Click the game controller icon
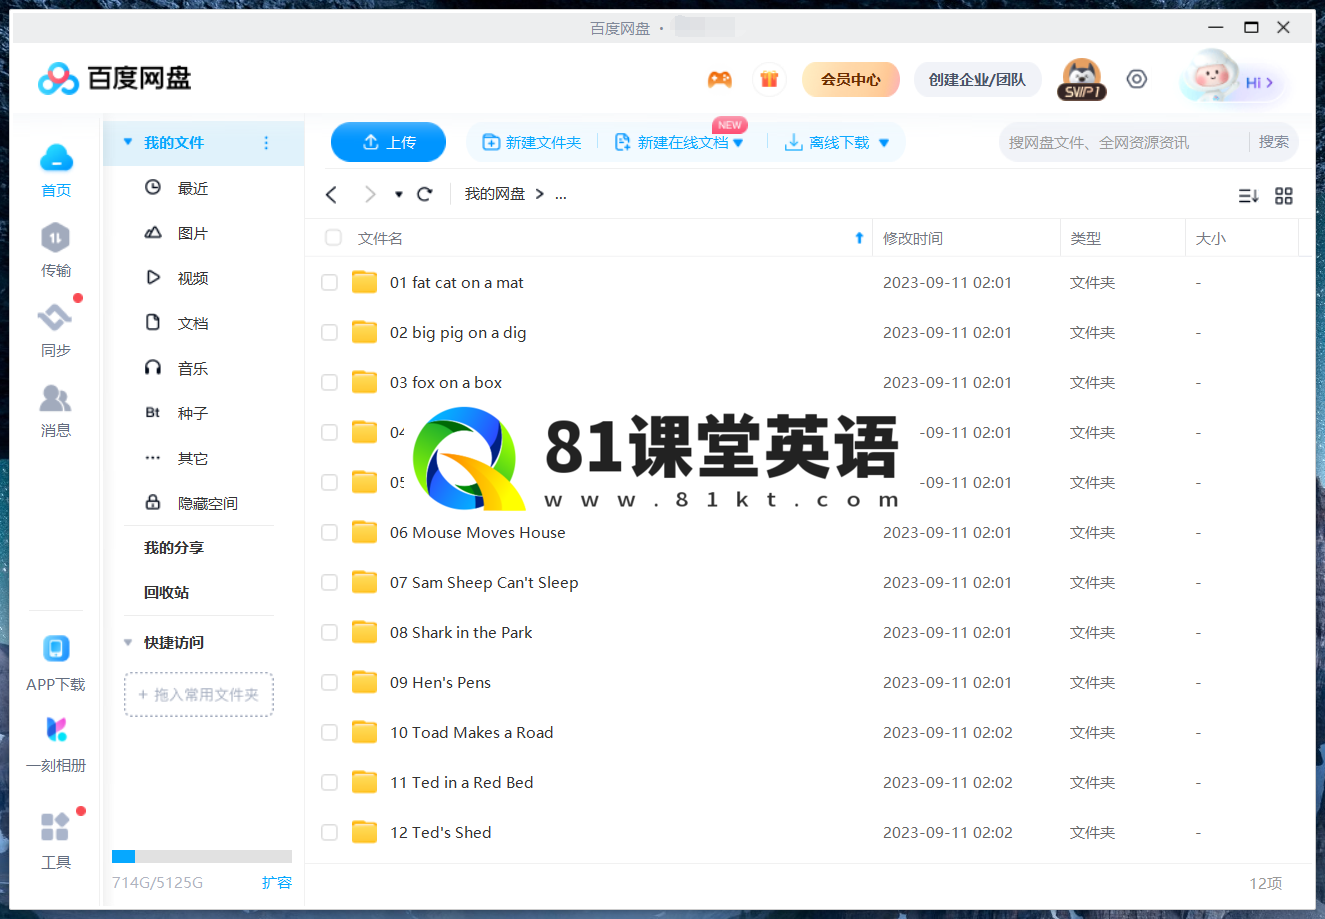 pyautogui.click(x=720, y=80)
